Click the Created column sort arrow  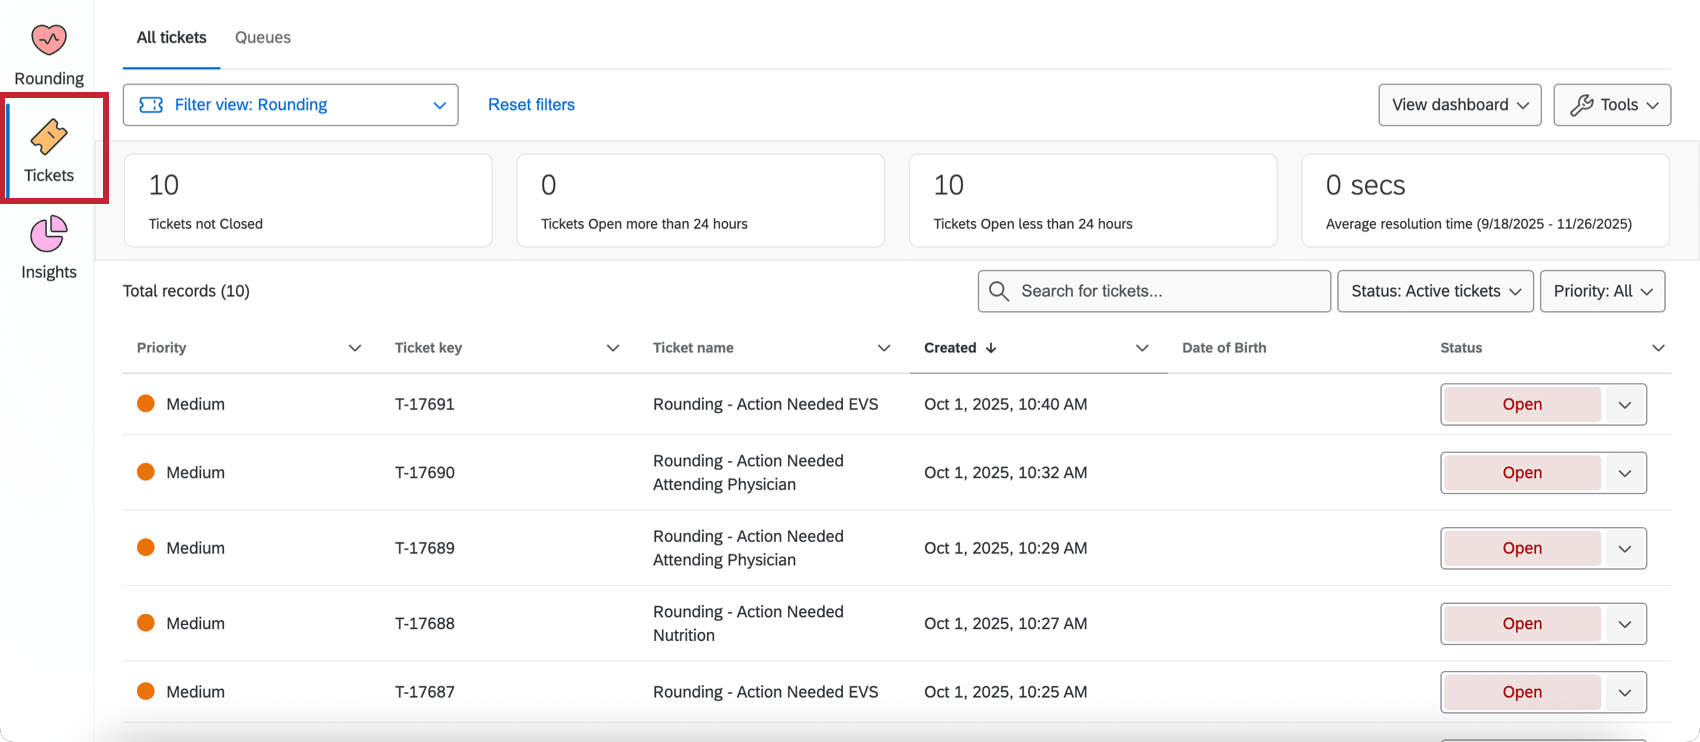pos(991,348)
